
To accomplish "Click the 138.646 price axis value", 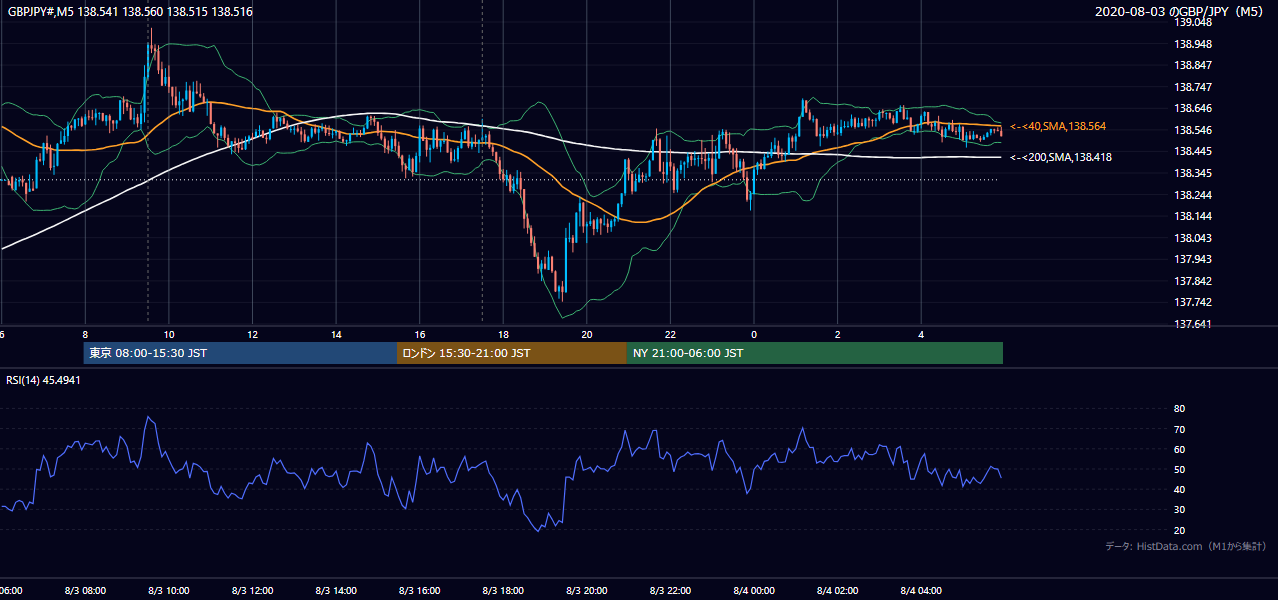I will 1192,109.
